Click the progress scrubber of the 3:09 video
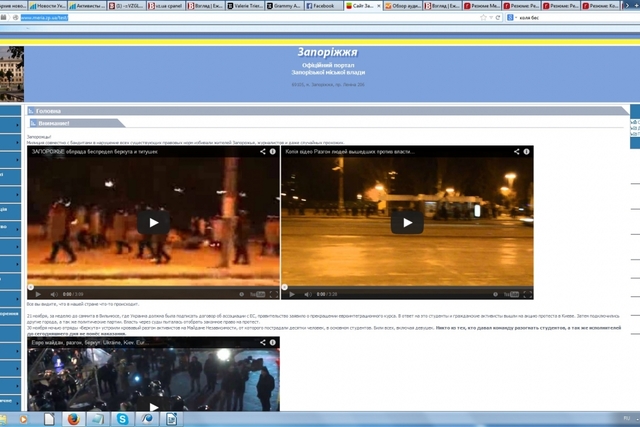The width and height of the screenshot is (640, 427). (31, 287)
